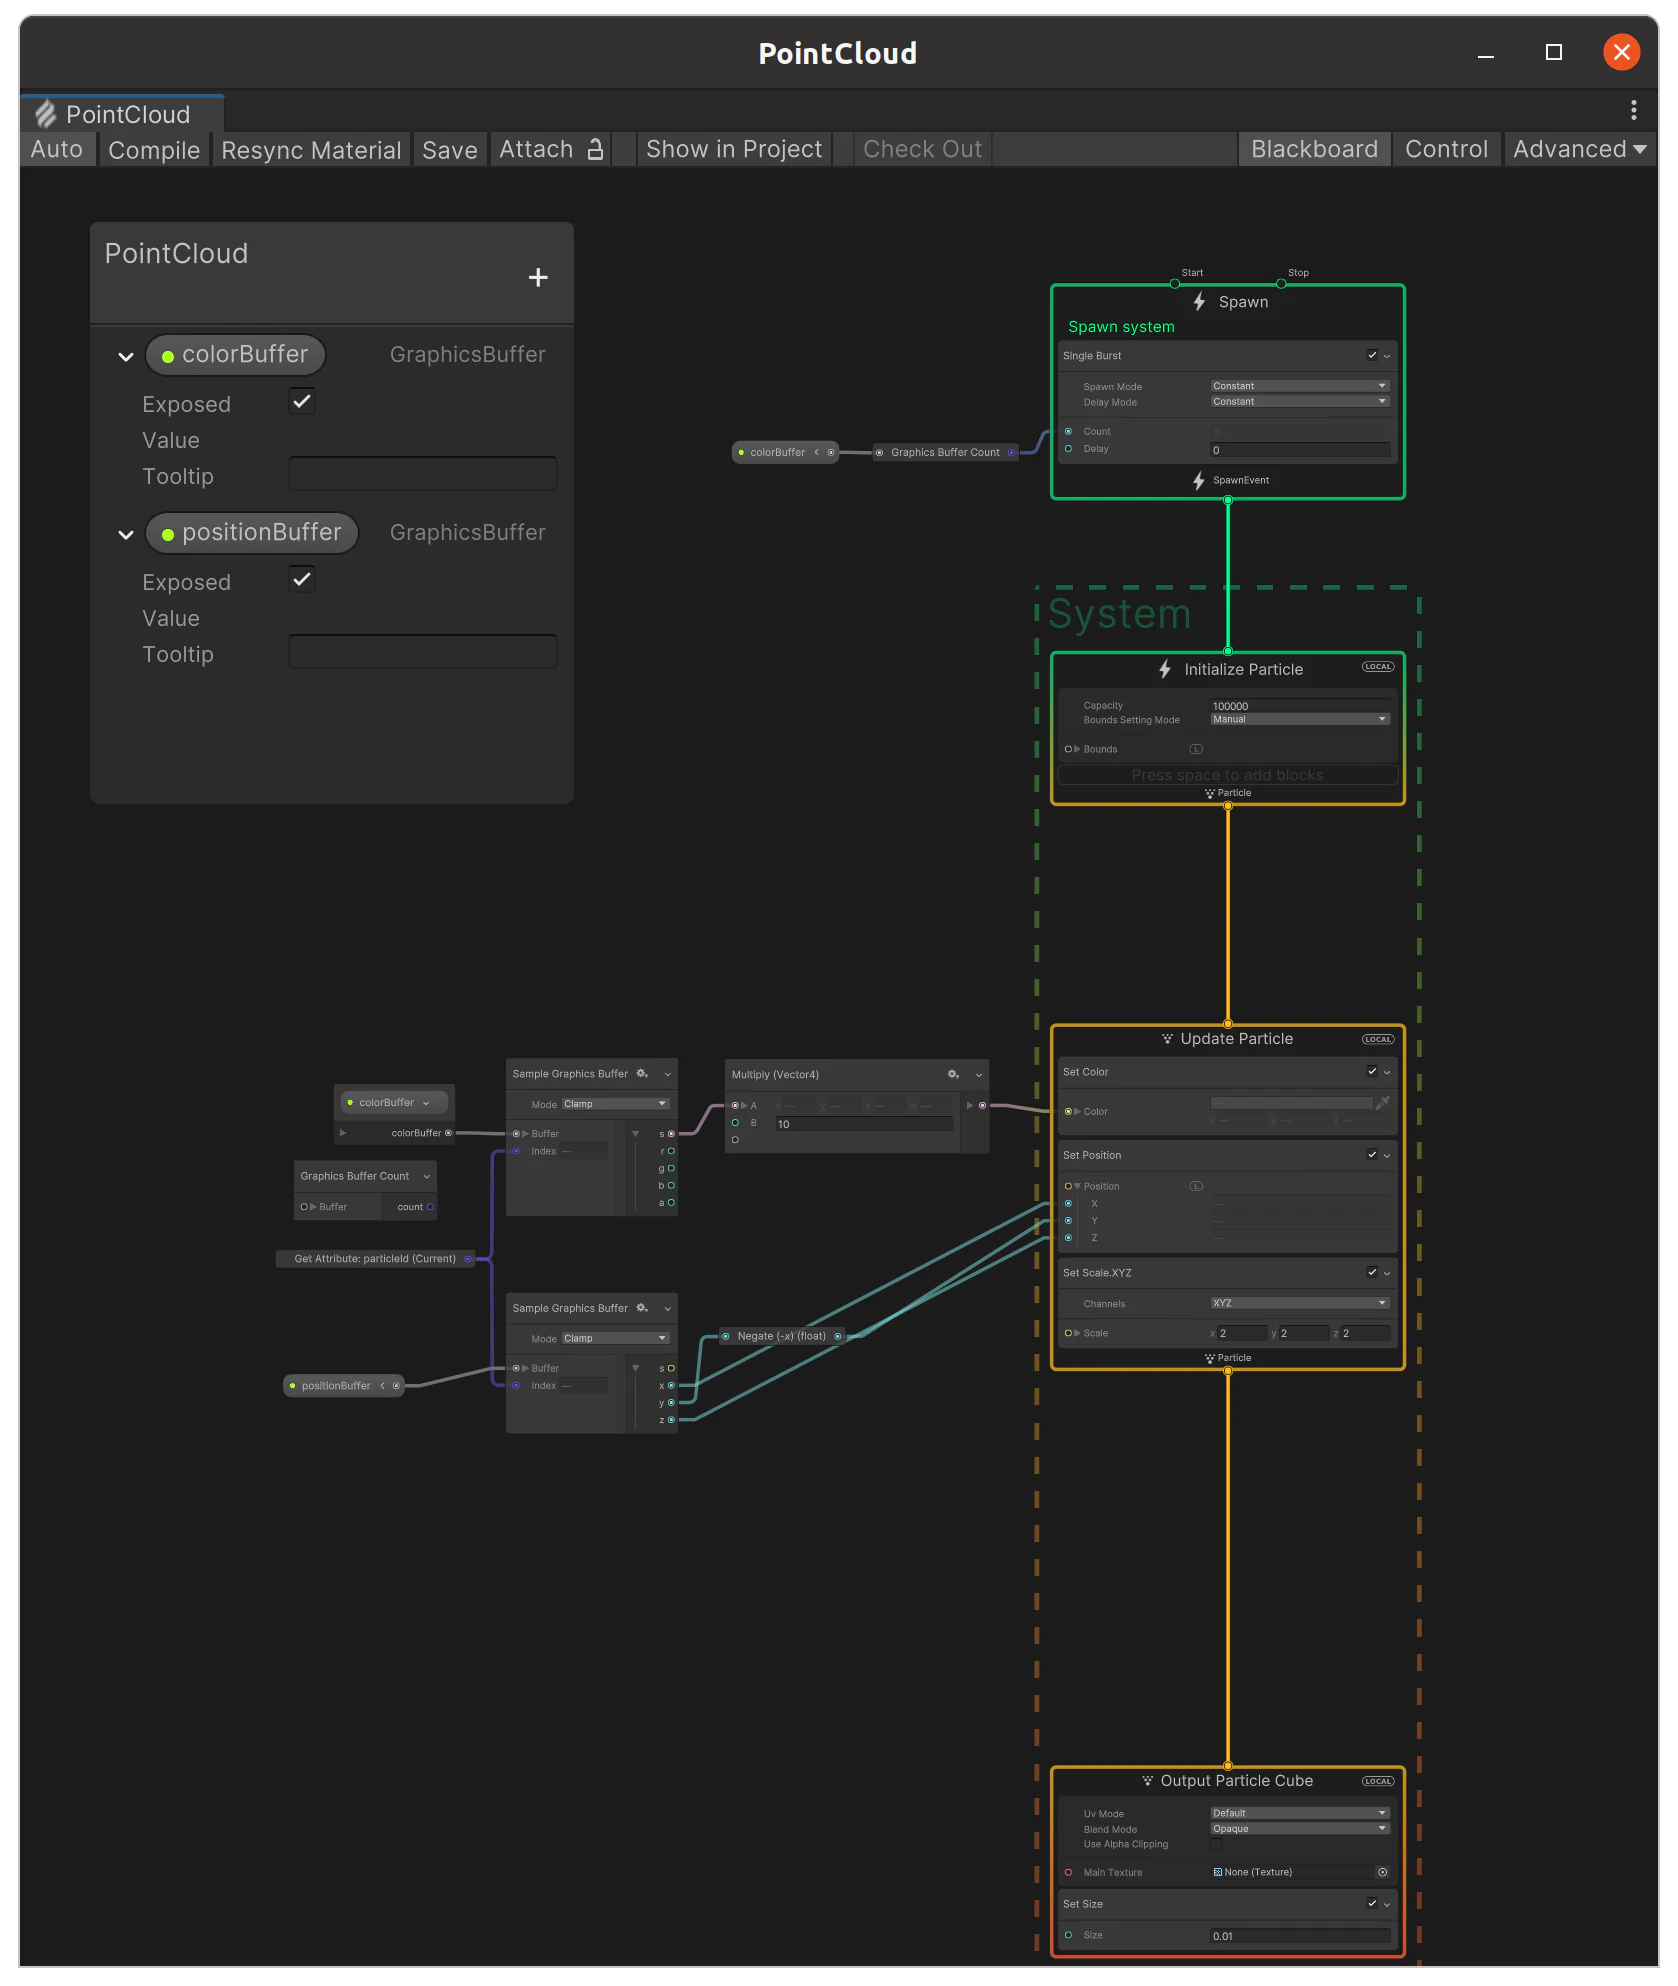Open the Bounds Setting Mode dropdown
Viewport: 1678px width, 1986px height.
[1300, 719]
